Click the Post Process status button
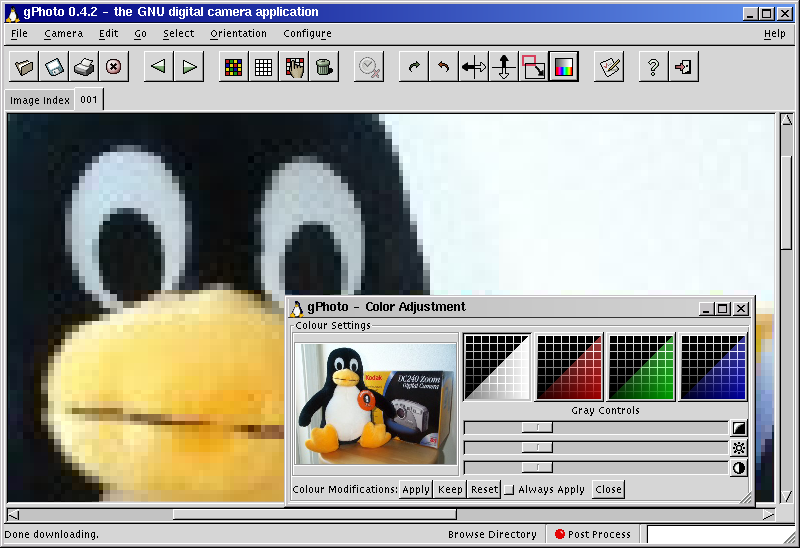 click(594, 534)
